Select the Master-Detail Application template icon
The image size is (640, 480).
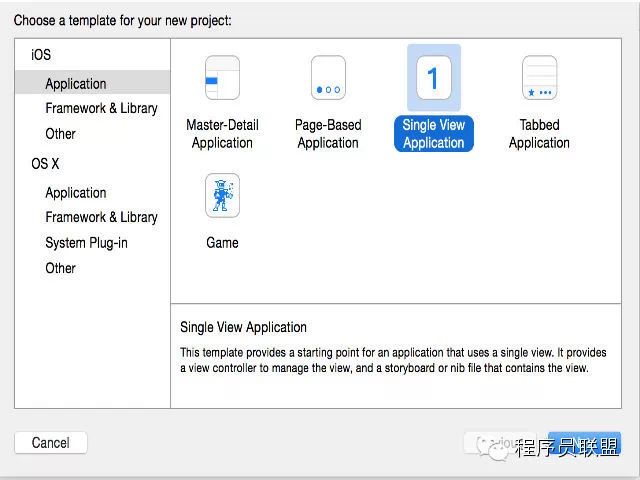(222, 78)
